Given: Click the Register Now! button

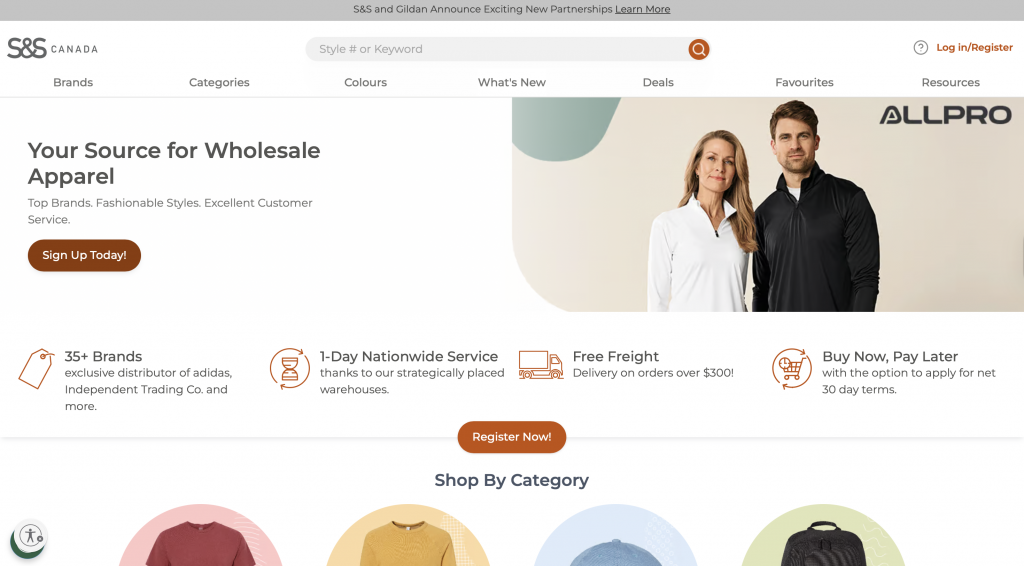Looking at the screenshot, I should [511, 437].
